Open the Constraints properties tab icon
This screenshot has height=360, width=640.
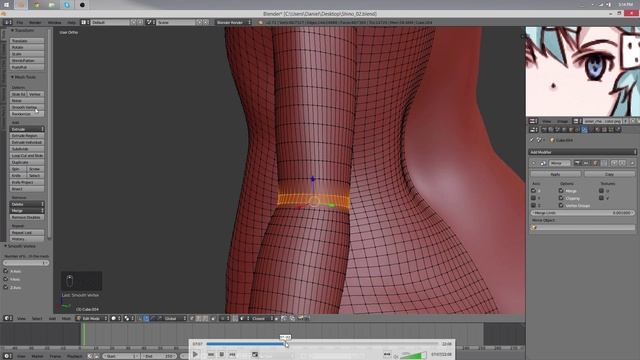[x=577, y=130]
